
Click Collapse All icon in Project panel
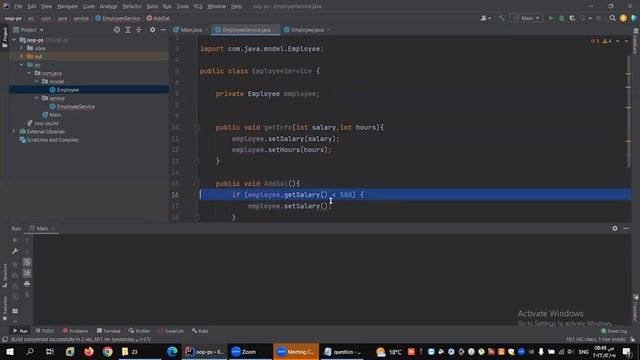[139, 30]
